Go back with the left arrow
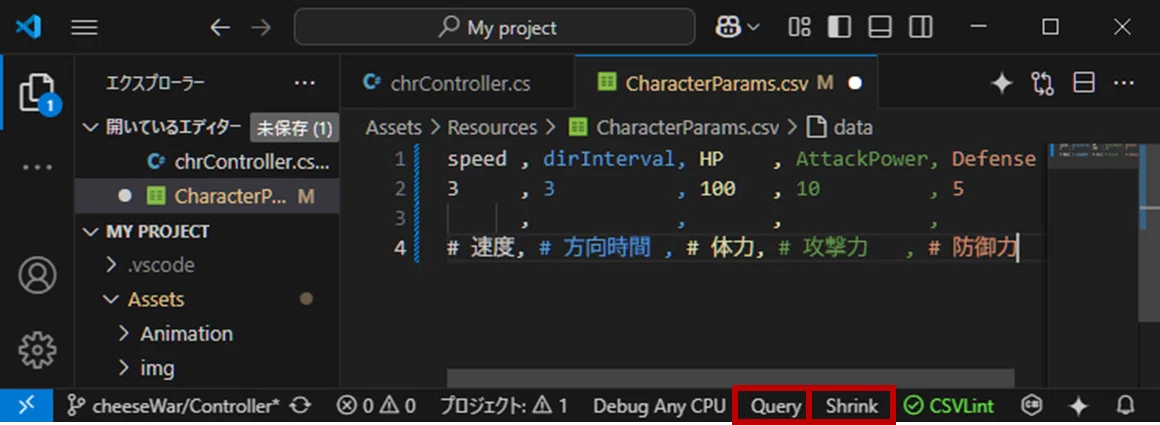This screenshot has width=1160, height=425. tap(220, 28)
